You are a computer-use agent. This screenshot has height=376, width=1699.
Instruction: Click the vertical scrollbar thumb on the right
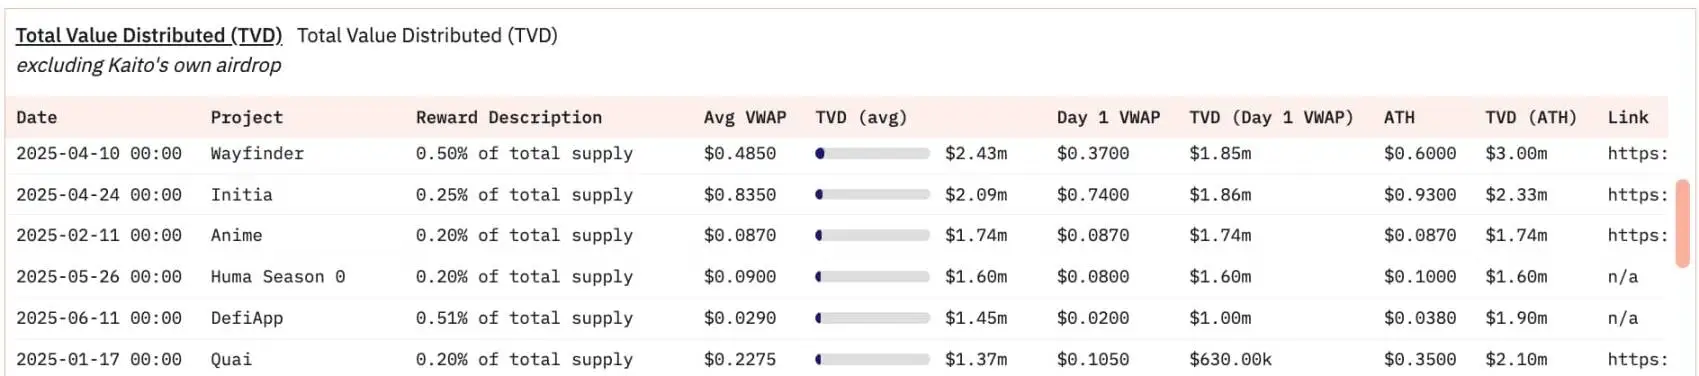coord(1683,224)
